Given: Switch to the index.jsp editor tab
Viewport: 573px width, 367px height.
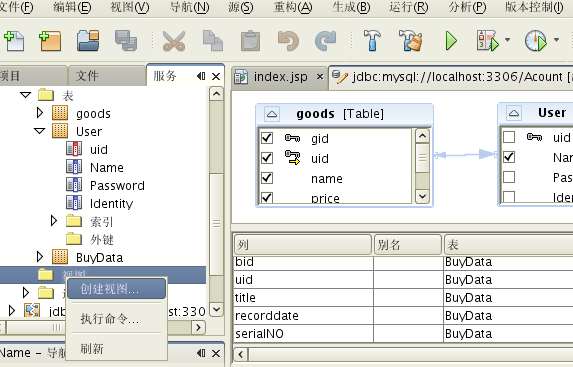Looking at the screenshot, I should [x=280, y=77].
